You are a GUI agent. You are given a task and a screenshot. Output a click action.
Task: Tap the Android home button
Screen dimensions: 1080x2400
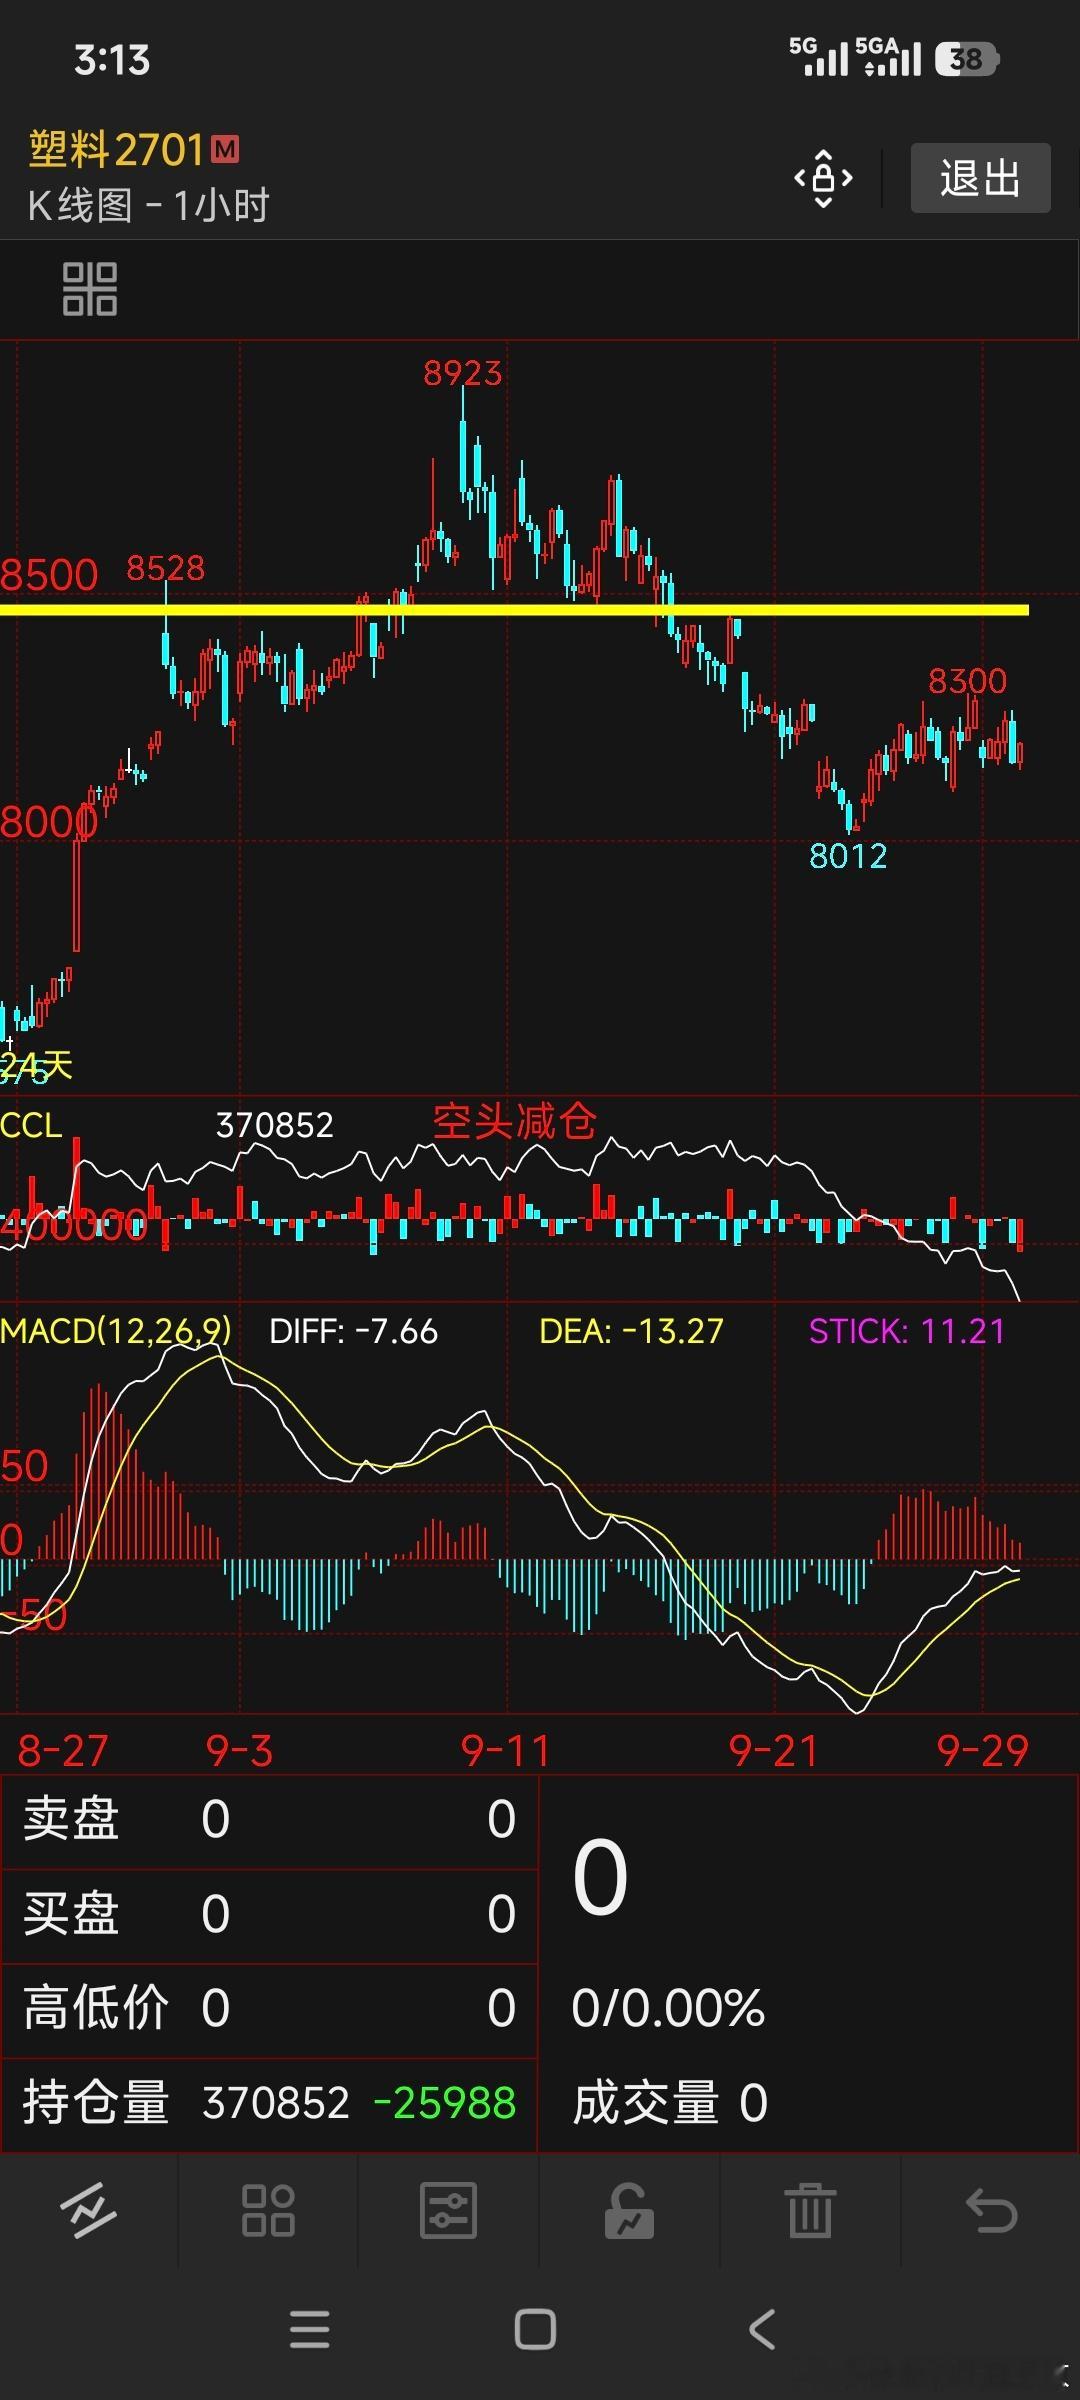click(x=535, y=2329)
